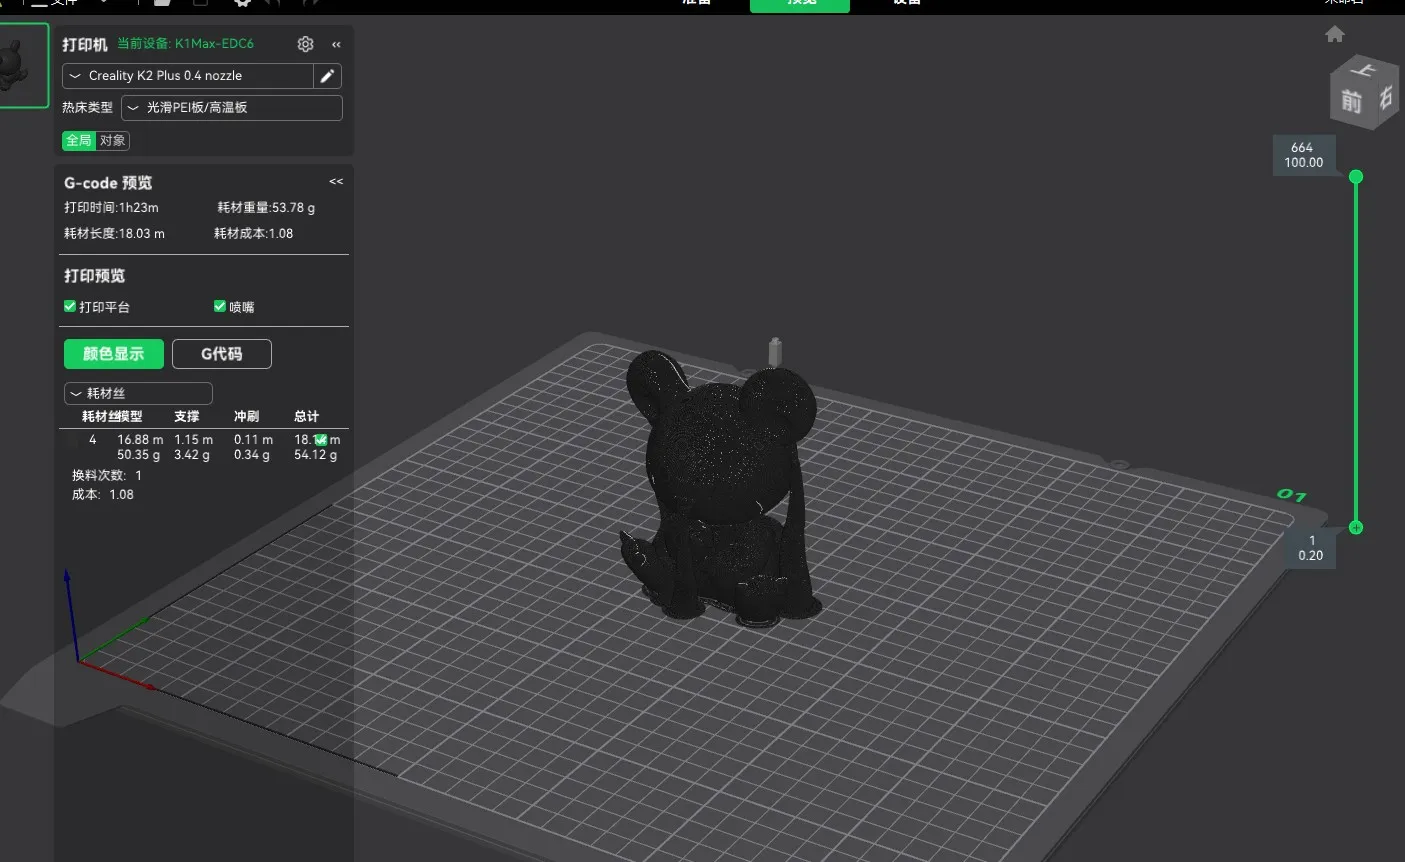Click the 支撑 column header
Viewport: 1405px width, 862px height.
tap(187, 417)
